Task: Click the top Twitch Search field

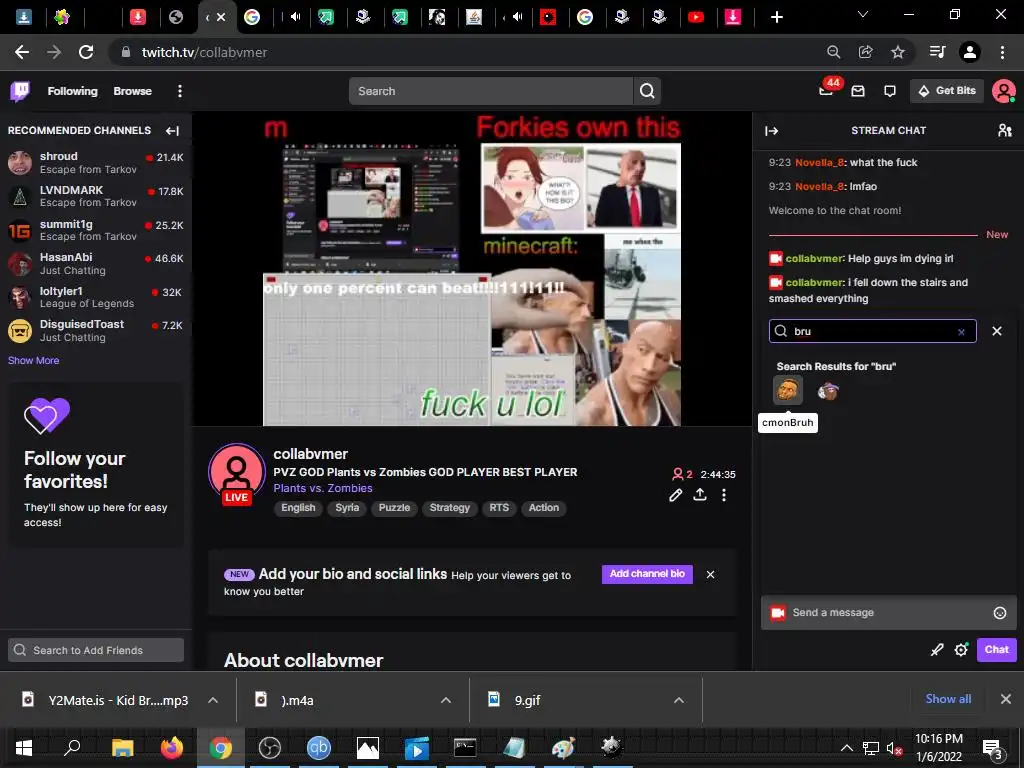Action: click(x=491, y=91)
